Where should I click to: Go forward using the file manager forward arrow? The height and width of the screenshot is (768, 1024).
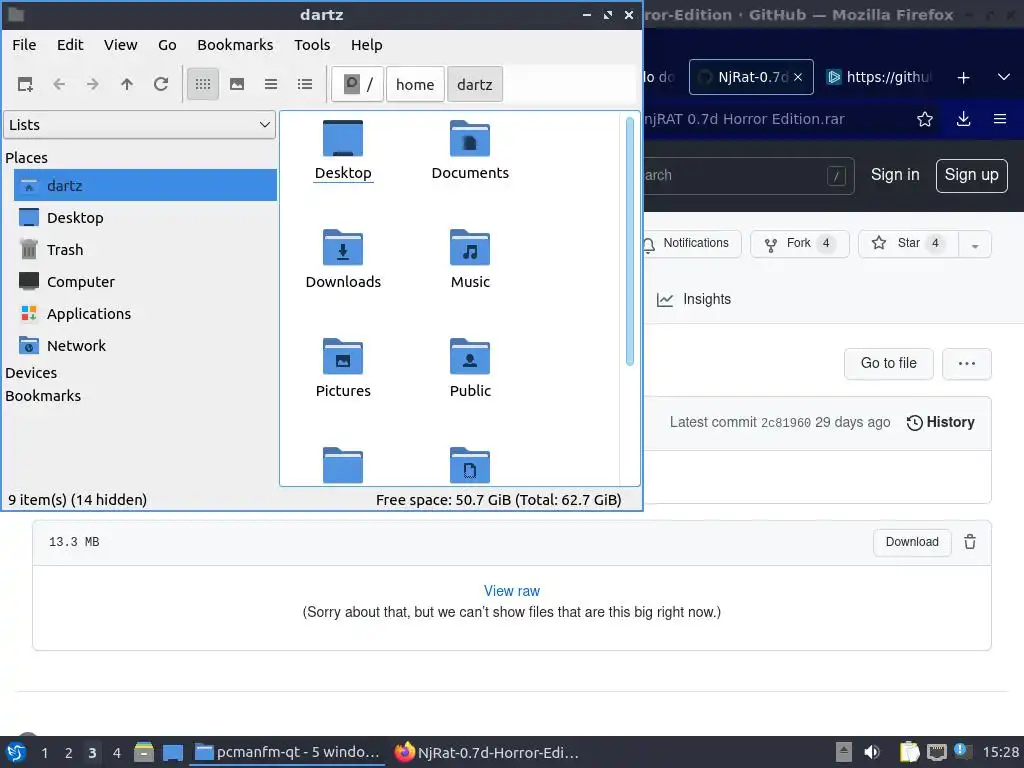93,84
